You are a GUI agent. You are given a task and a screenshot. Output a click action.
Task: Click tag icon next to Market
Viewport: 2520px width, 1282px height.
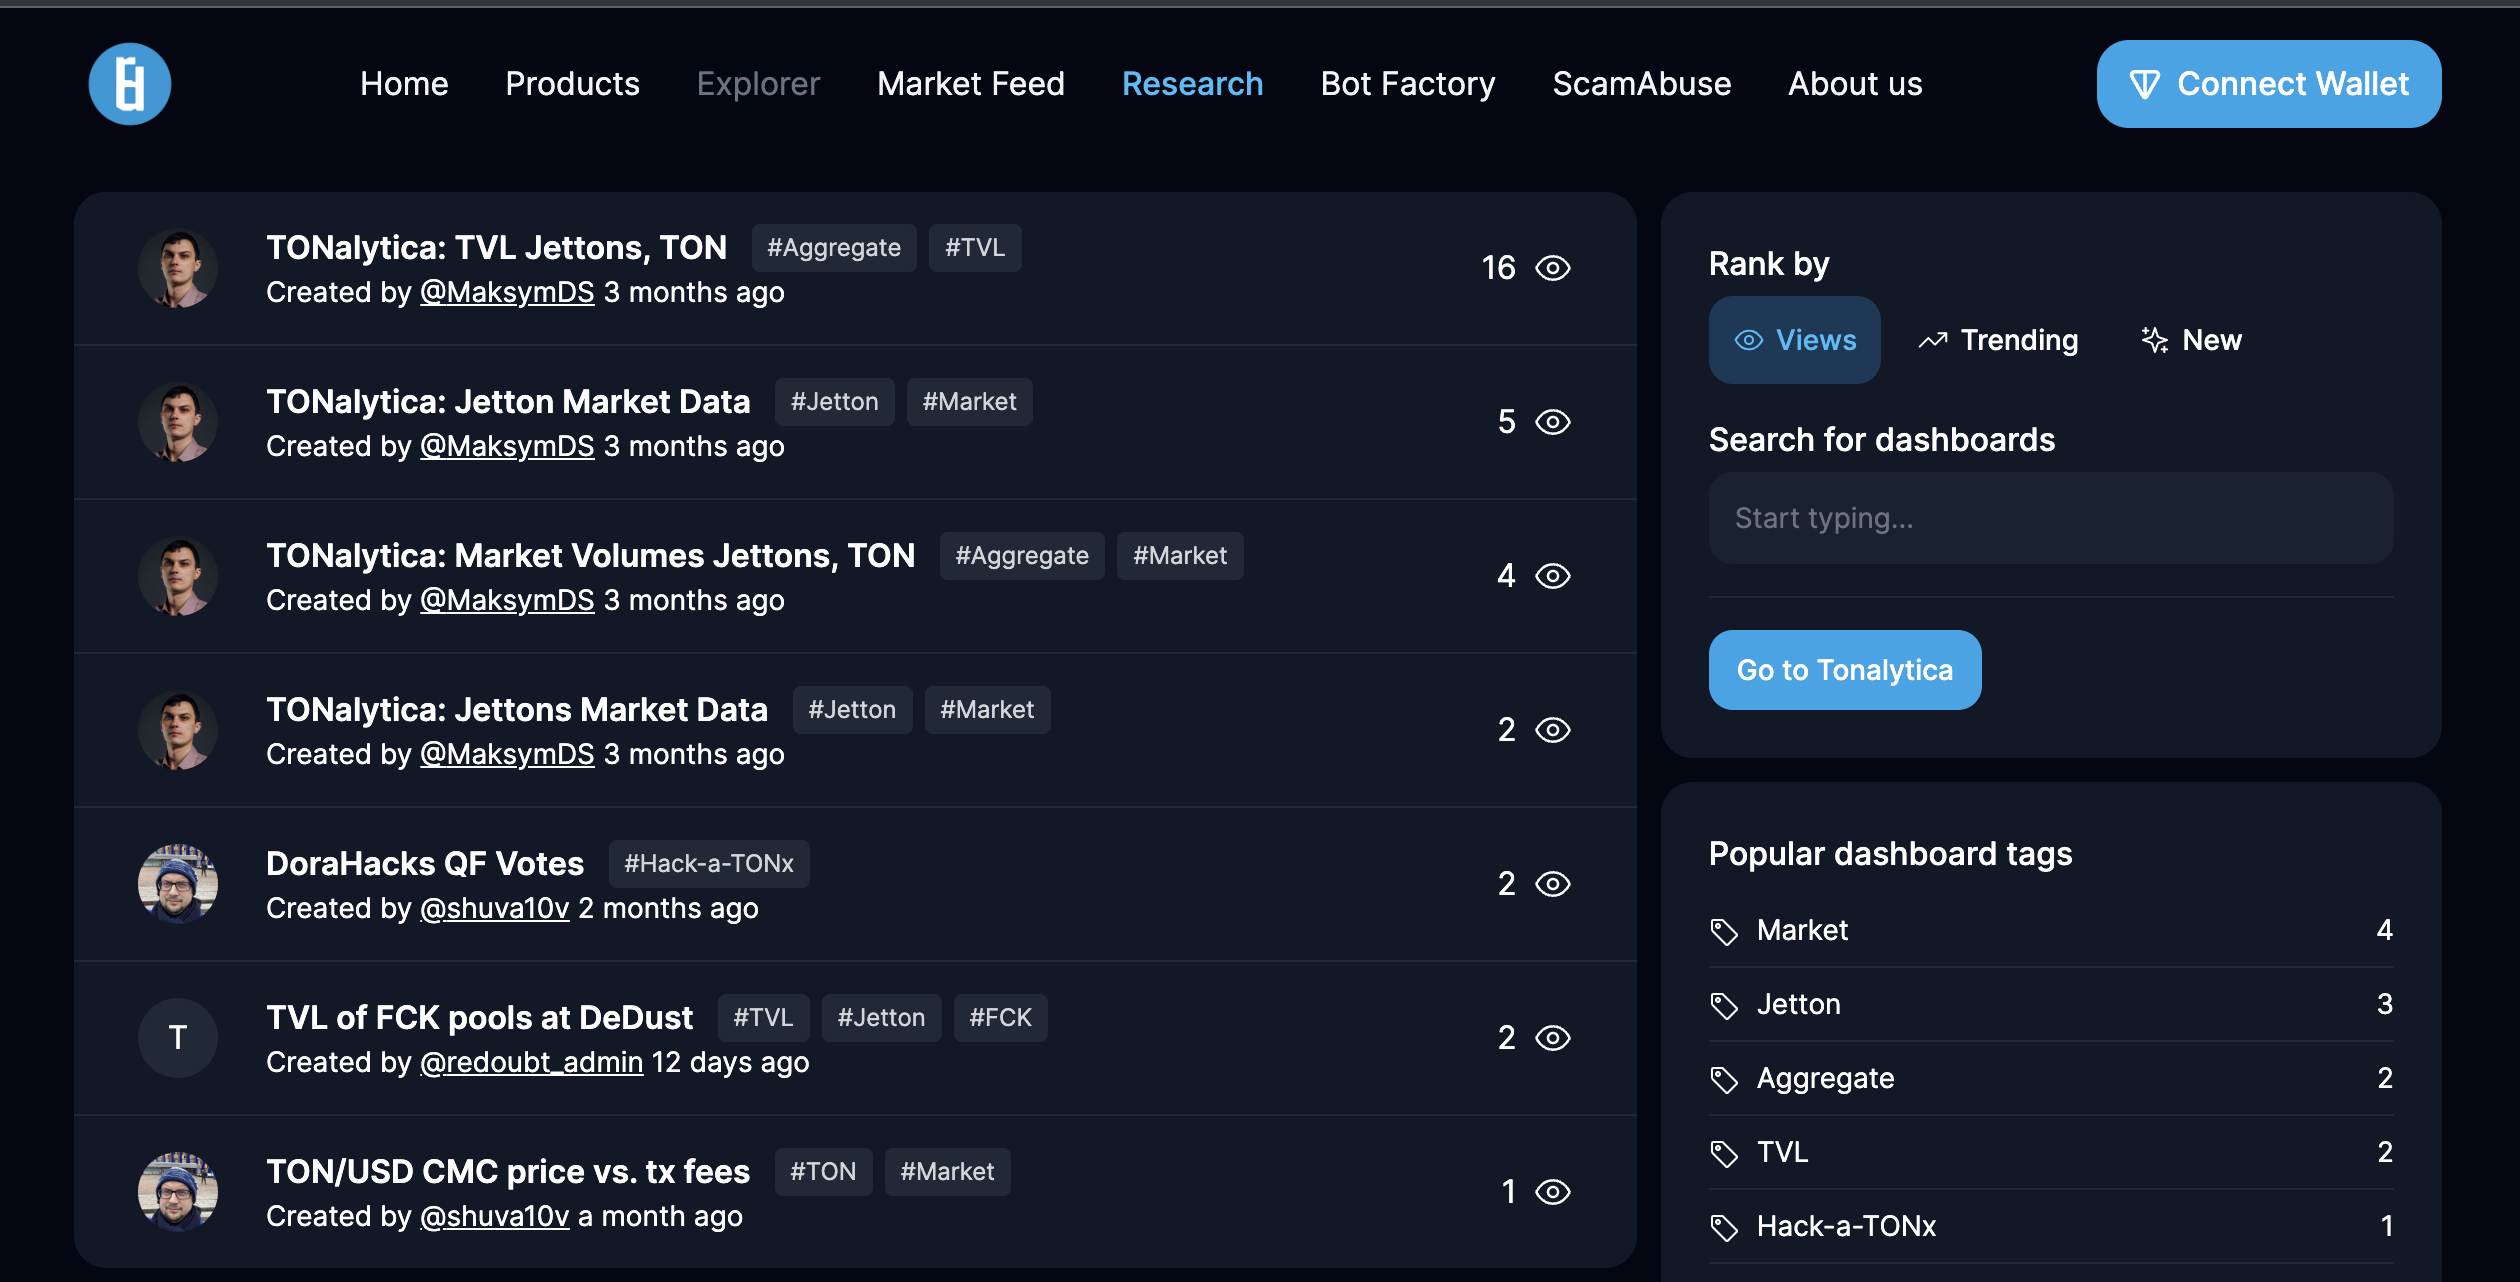1724,932
